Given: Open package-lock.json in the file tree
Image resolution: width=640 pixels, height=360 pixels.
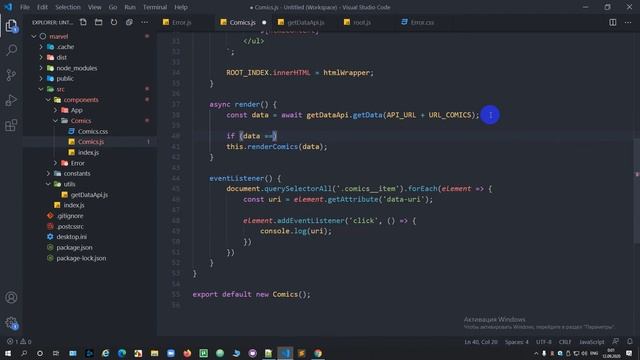Looking at the screenshot, I should pos(81,258).
